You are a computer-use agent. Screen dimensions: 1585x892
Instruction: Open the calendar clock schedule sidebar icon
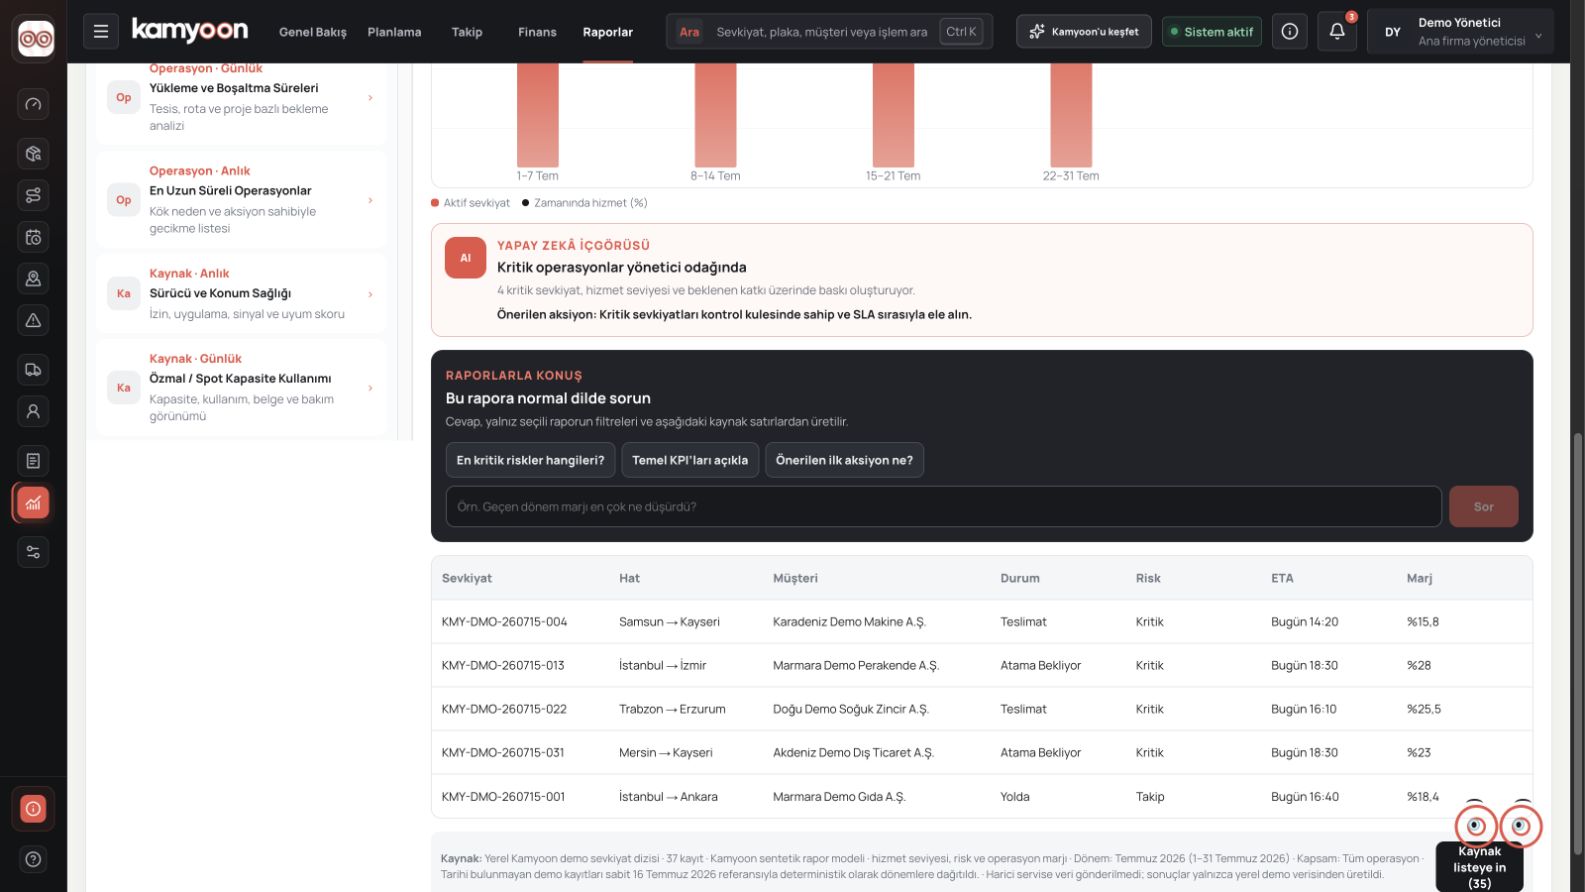[33, 237]
